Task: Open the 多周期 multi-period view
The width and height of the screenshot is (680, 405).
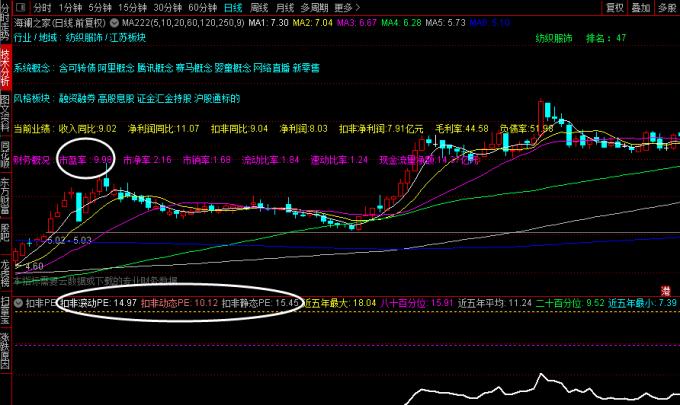Action: pos(314,7)
